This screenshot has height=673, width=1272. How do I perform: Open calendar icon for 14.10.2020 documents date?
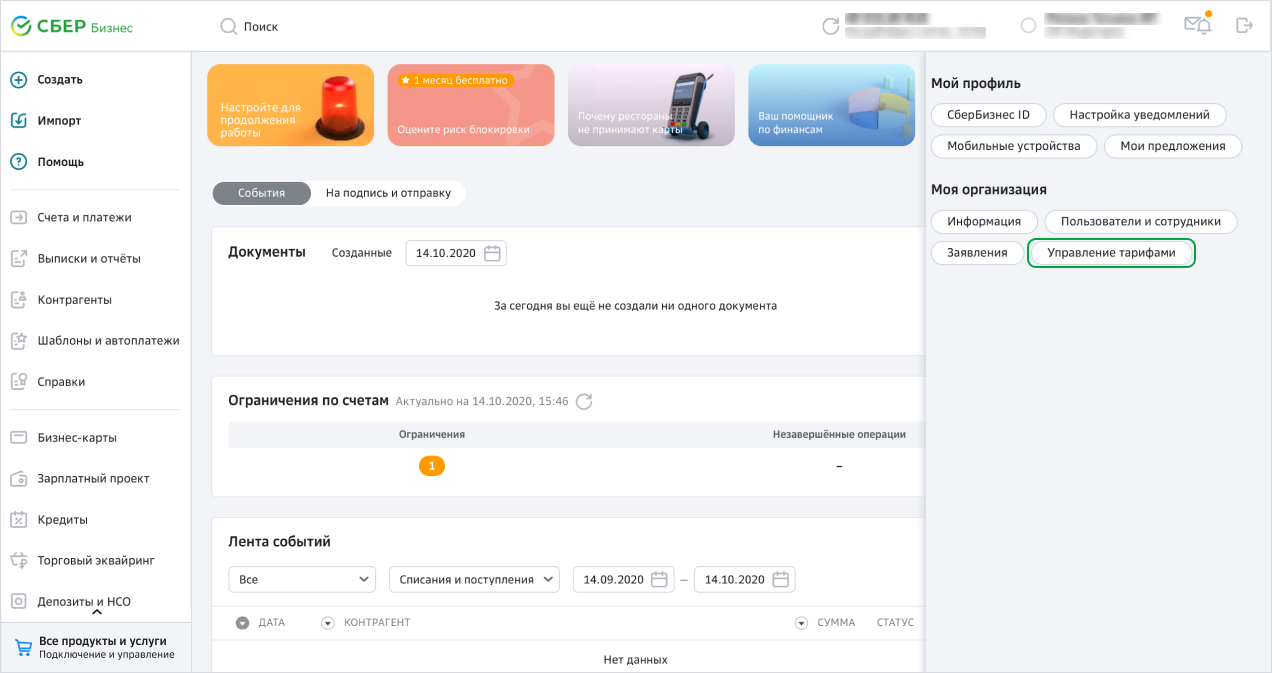492,253
